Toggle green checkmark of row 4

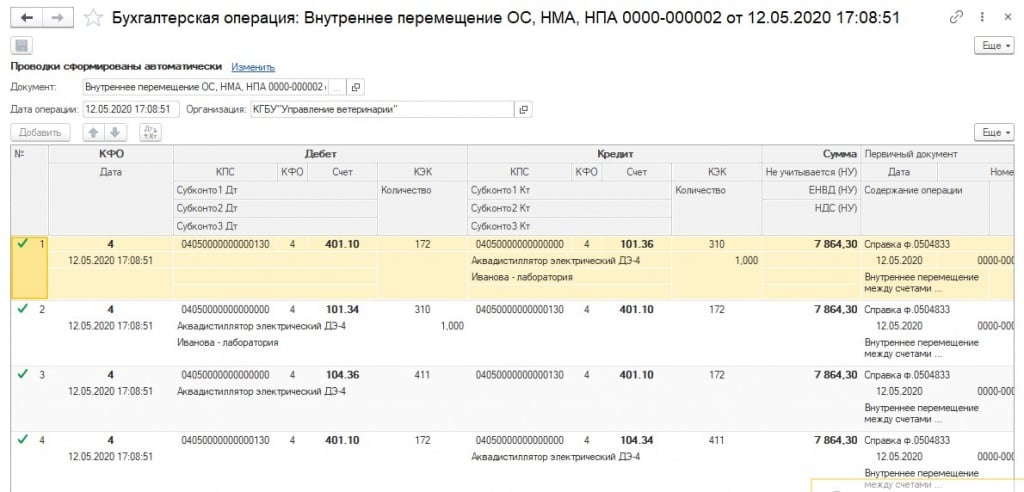pos(22,440)
